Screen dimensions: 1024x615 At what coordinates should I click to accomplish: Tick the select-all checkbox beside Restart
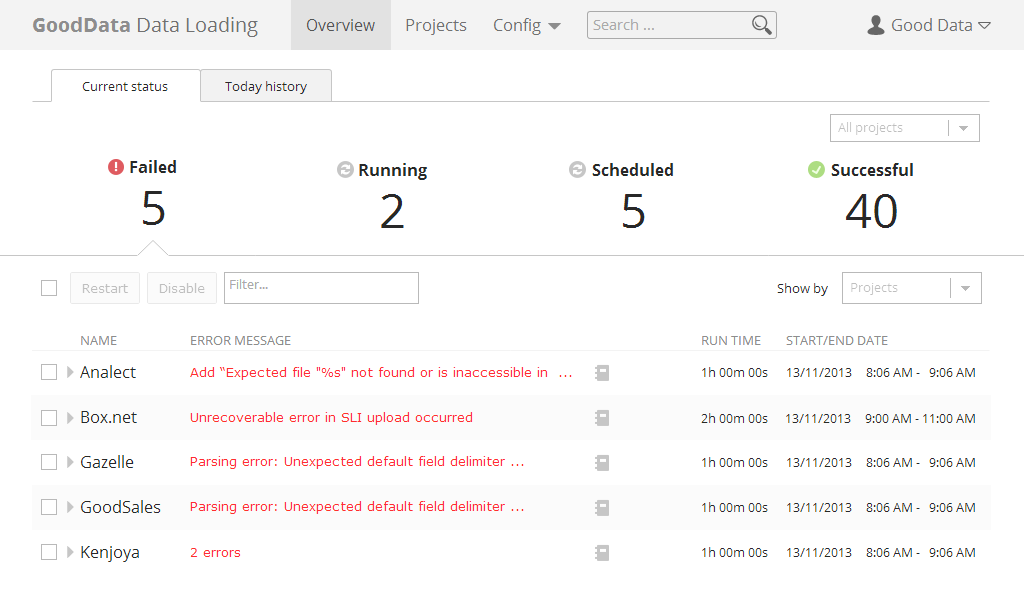[49, 288]
